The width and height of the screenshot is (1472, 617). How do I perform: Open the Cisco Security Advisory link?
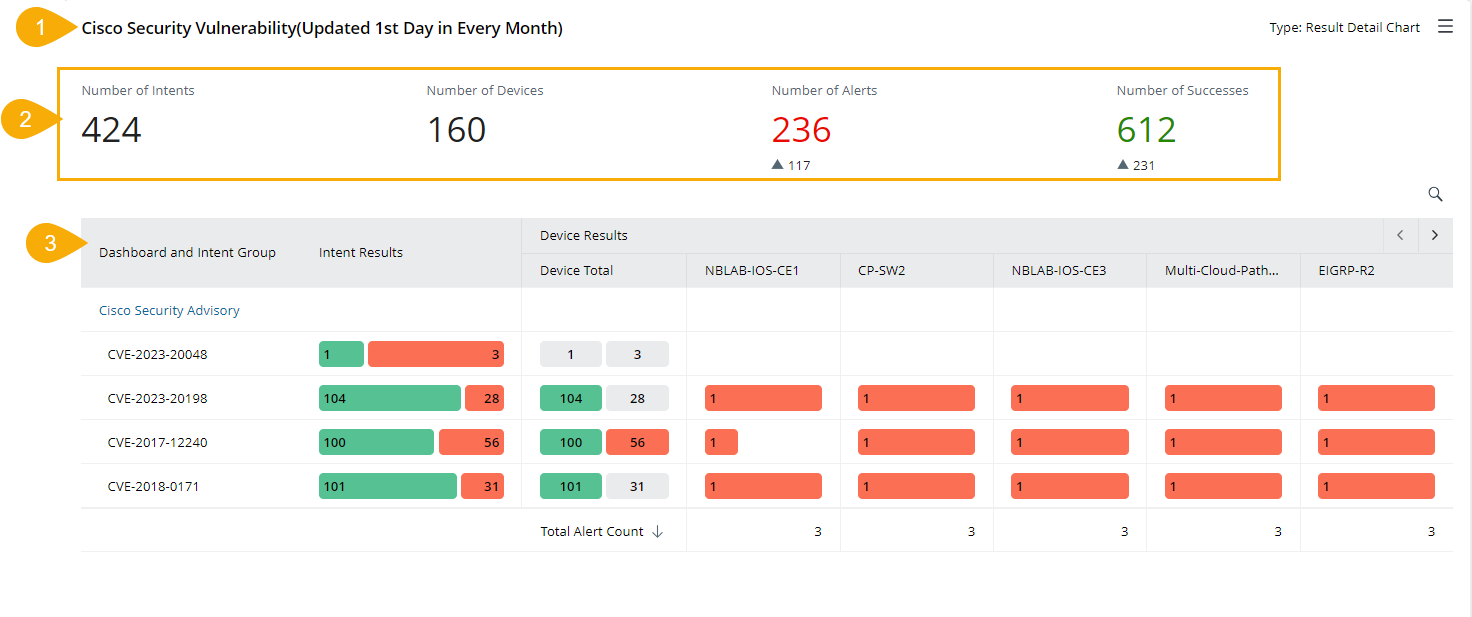click(169, 311)
